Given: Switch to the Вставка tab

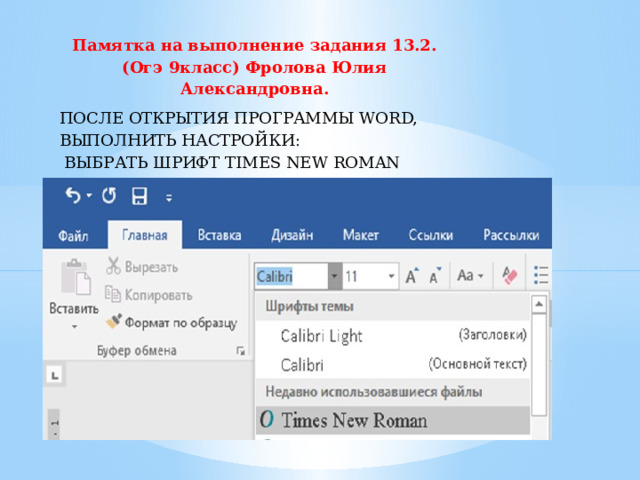Looking at the screenshot, I should coord(219,235).
